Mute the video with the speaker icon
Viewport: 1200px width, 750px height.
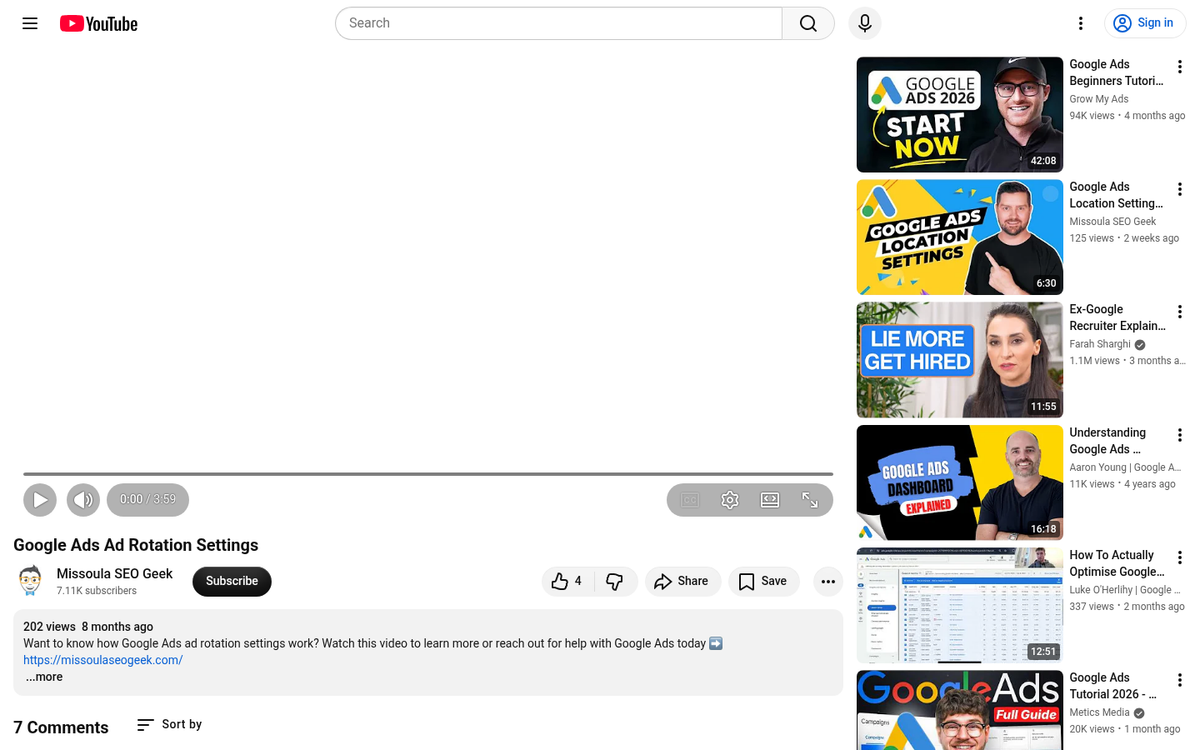pyautogui.click(x=83, y=499)
